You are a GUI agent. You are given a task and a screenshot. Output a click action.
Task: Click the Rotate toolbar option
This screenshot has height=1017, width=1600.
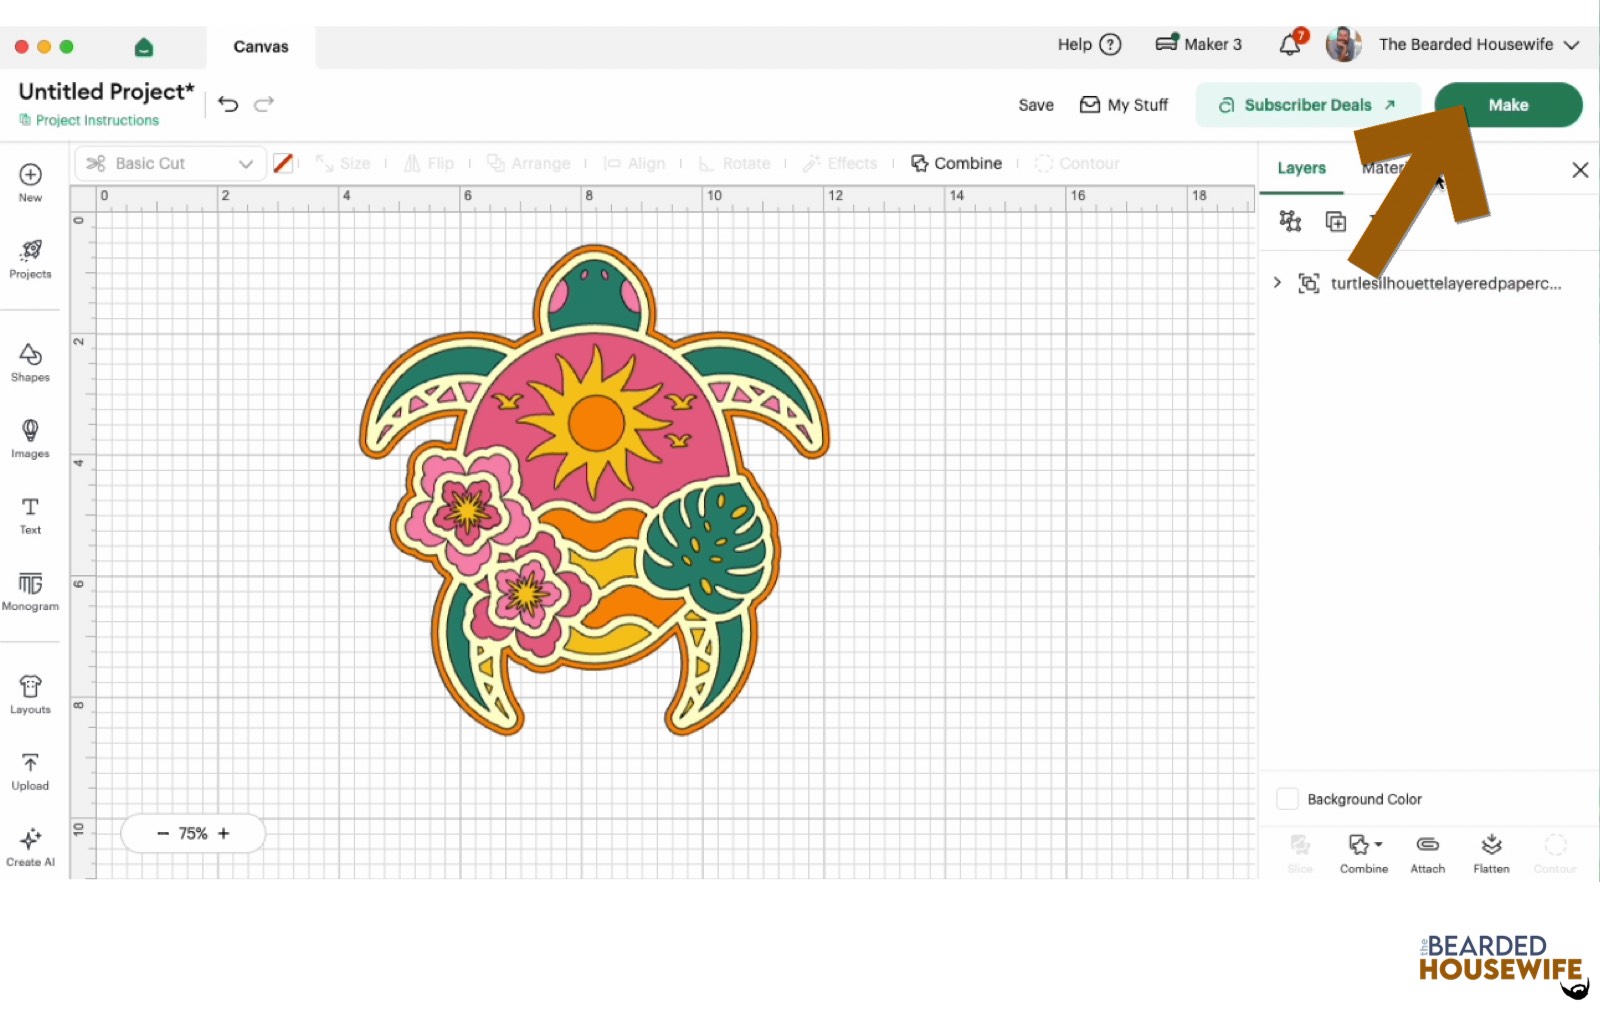coord(734,163)
